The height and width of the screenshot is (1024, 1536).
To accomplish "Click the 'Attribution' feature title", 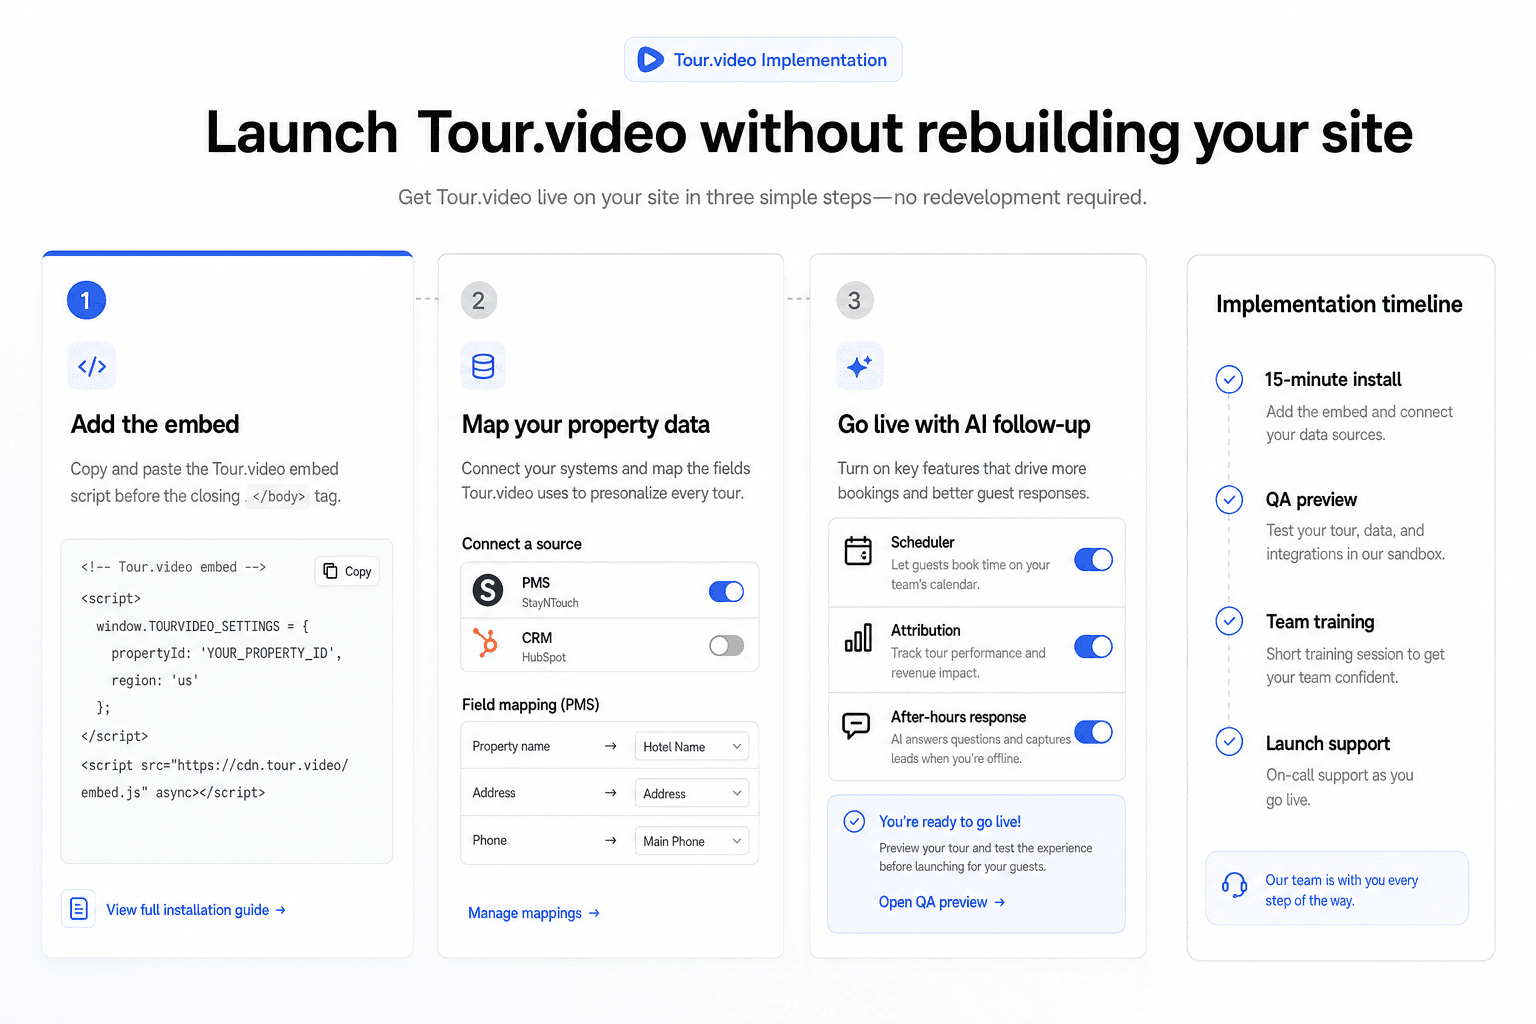I will pos(925,630).
